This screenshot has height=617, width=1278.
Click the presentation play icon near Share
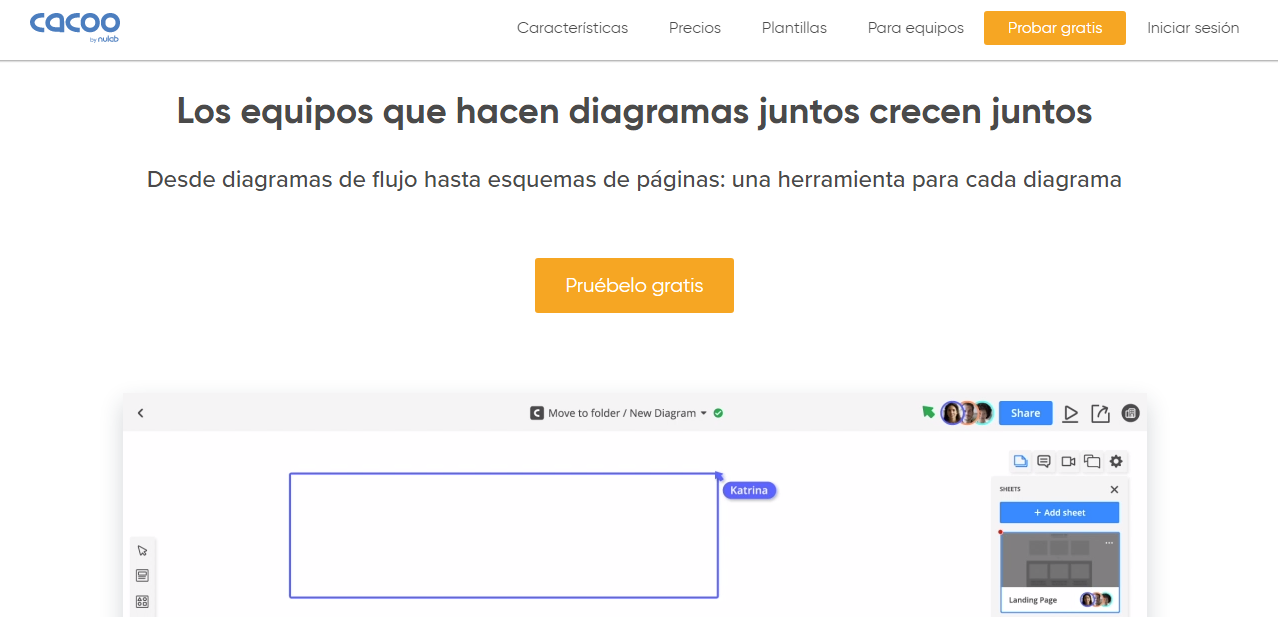tap(1071, 413)
